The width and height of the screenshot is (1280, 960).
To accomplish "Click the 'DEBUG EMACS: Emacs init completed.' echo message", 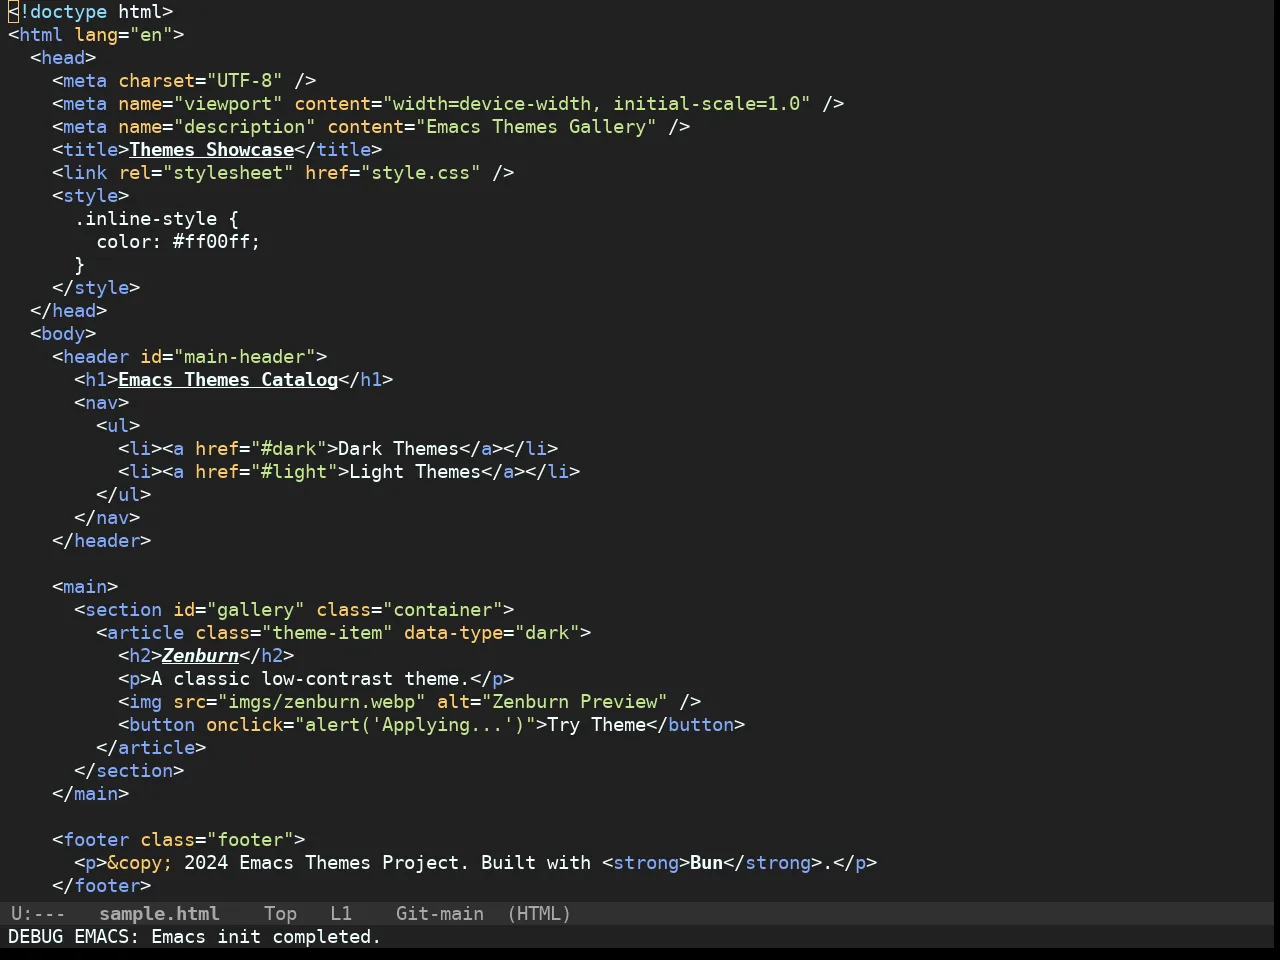I will [x=195, y=937].
